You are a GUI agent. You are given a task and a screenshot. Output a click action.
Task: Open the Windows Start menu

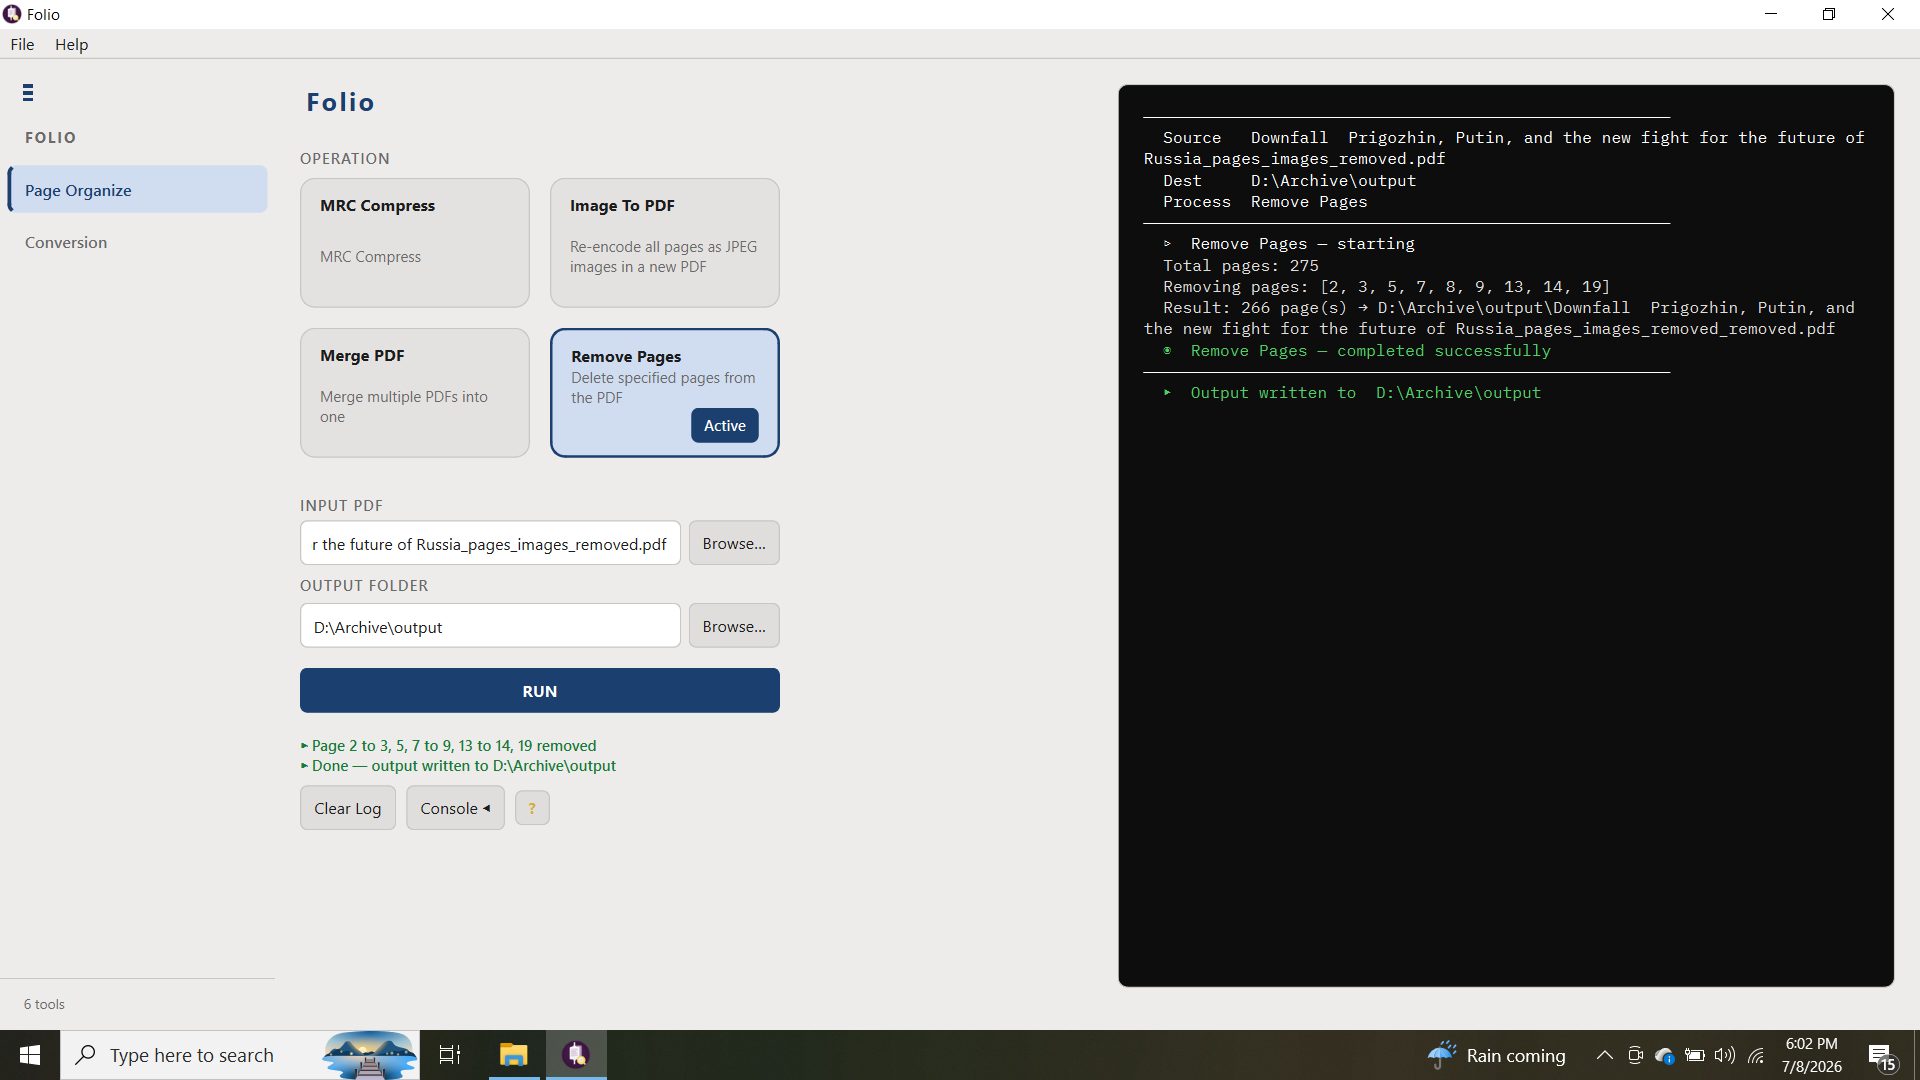(30, 1055)
